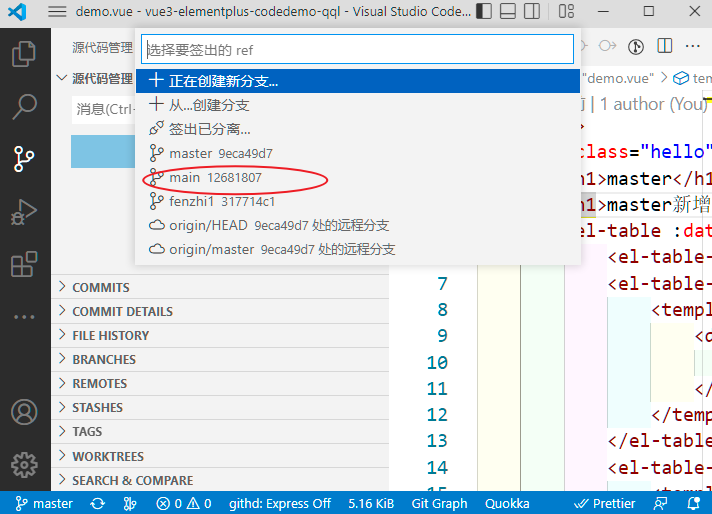Click the next change navigation icon
This screenshot has width=712, height=514.
tap(608, 46)
